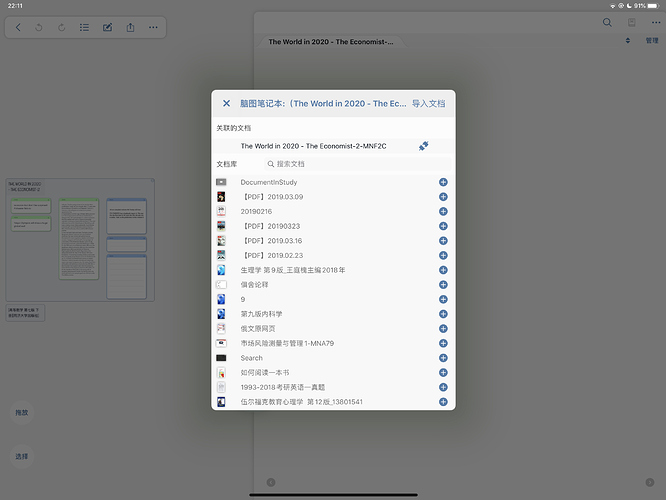Image resolution: width=666 pixels, height=500 pixels.
Task: Add 1993-2018考研英语一真题 with its plus button
Action: (443, 387)
